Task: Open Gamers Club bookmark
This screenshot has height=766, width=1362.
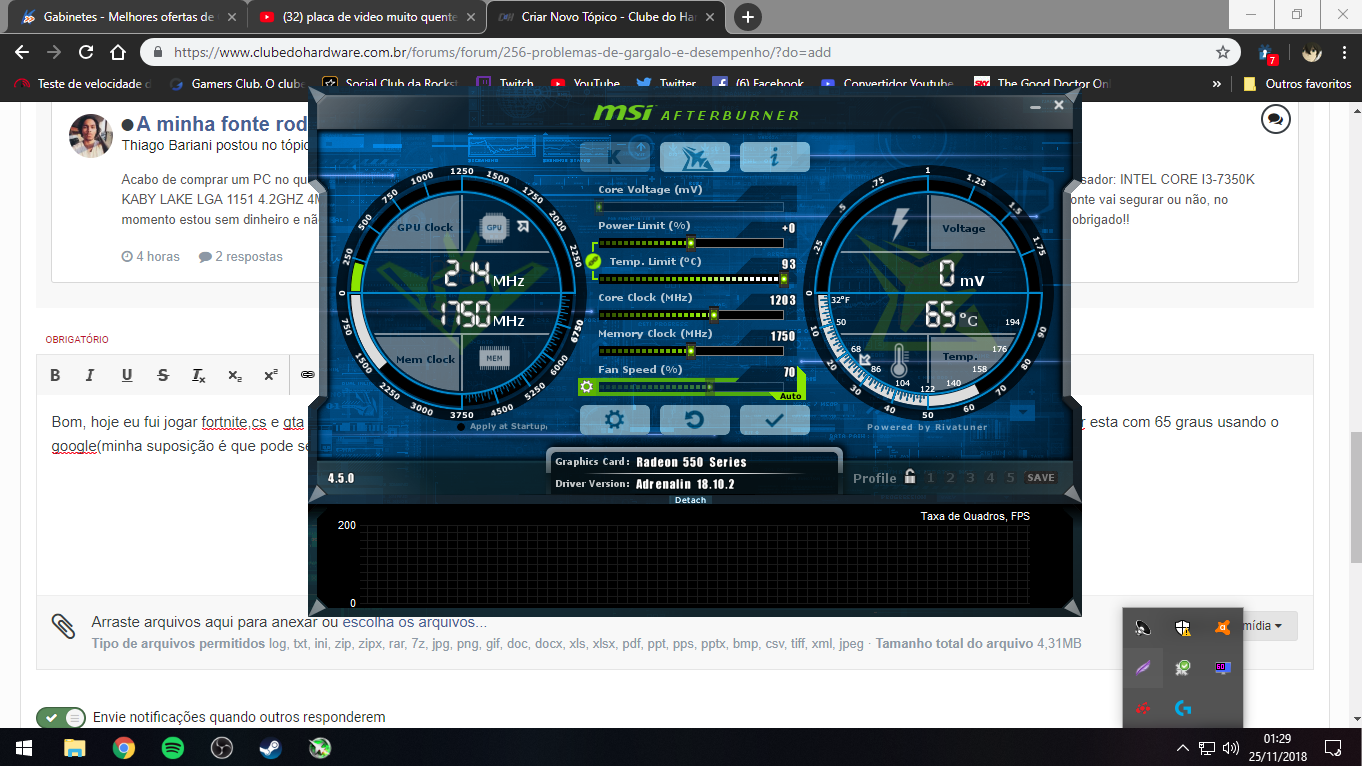Action: [x=238, y=84]
